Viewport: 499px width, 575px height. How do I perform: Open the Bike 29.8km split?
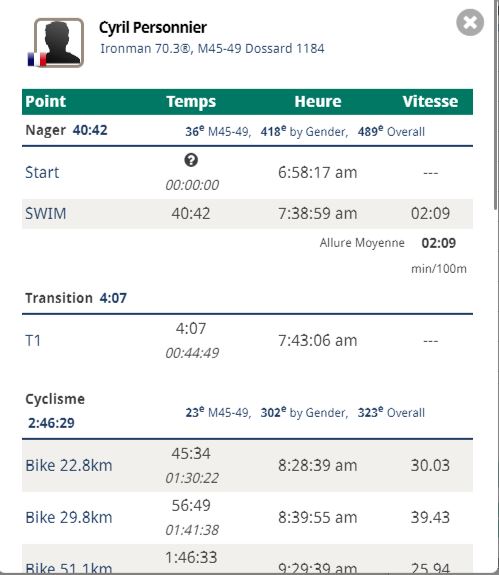coord(69,517)
